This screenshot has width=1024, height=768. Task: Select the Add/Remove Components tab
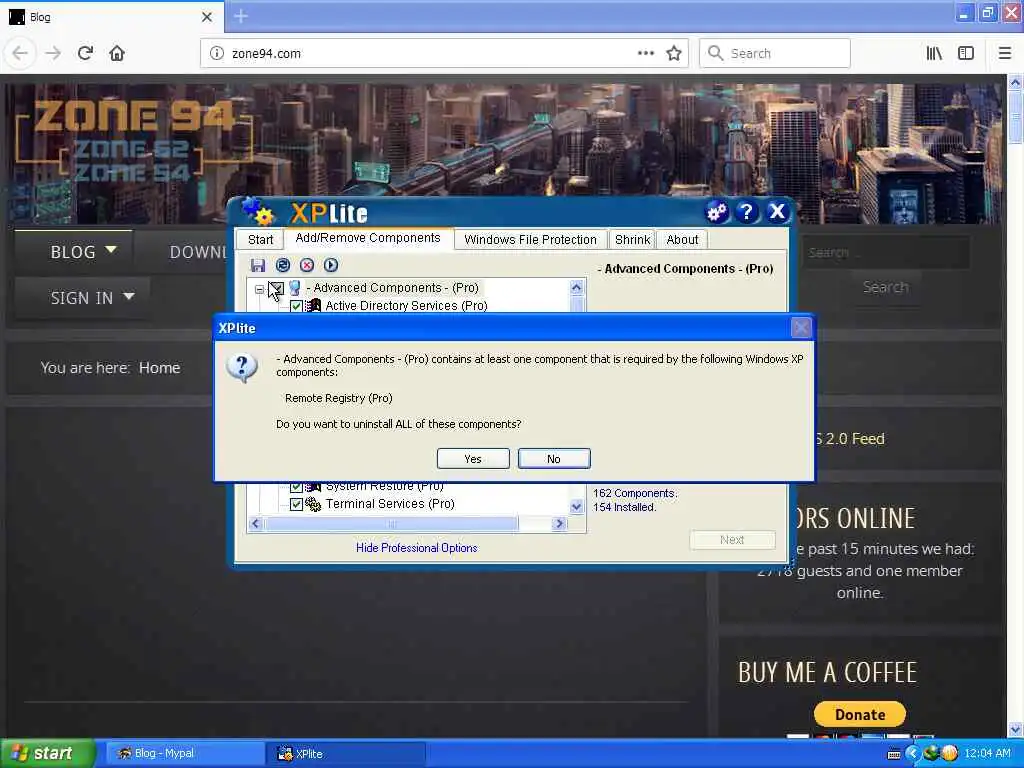point(368,238)
